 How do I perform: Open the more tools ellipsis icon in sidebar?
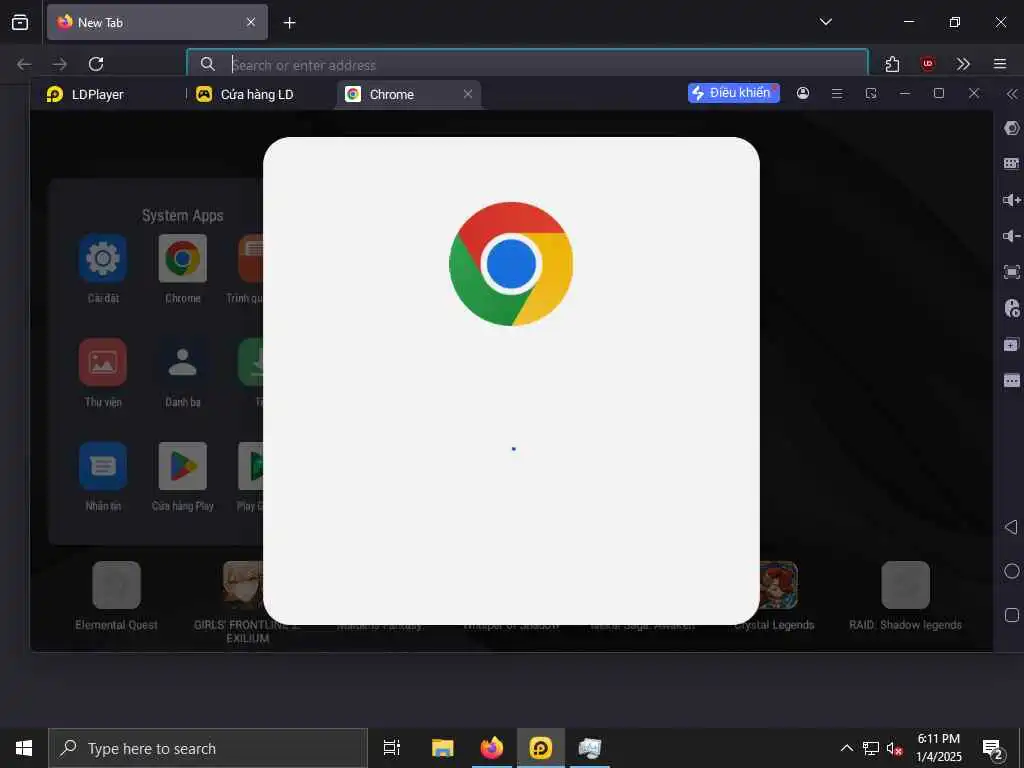coord(1012,380)
